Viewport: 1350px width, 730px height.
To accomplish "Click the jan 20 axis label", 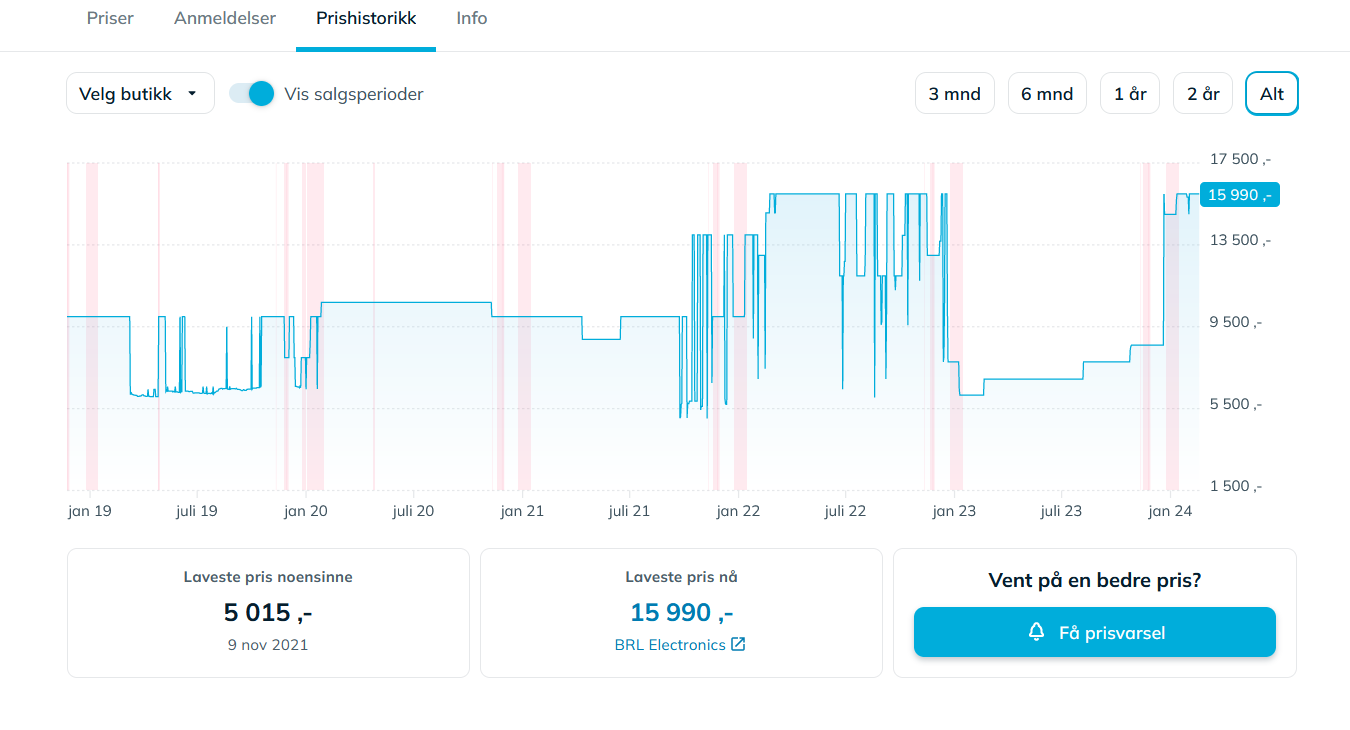I will pos(305,511).
